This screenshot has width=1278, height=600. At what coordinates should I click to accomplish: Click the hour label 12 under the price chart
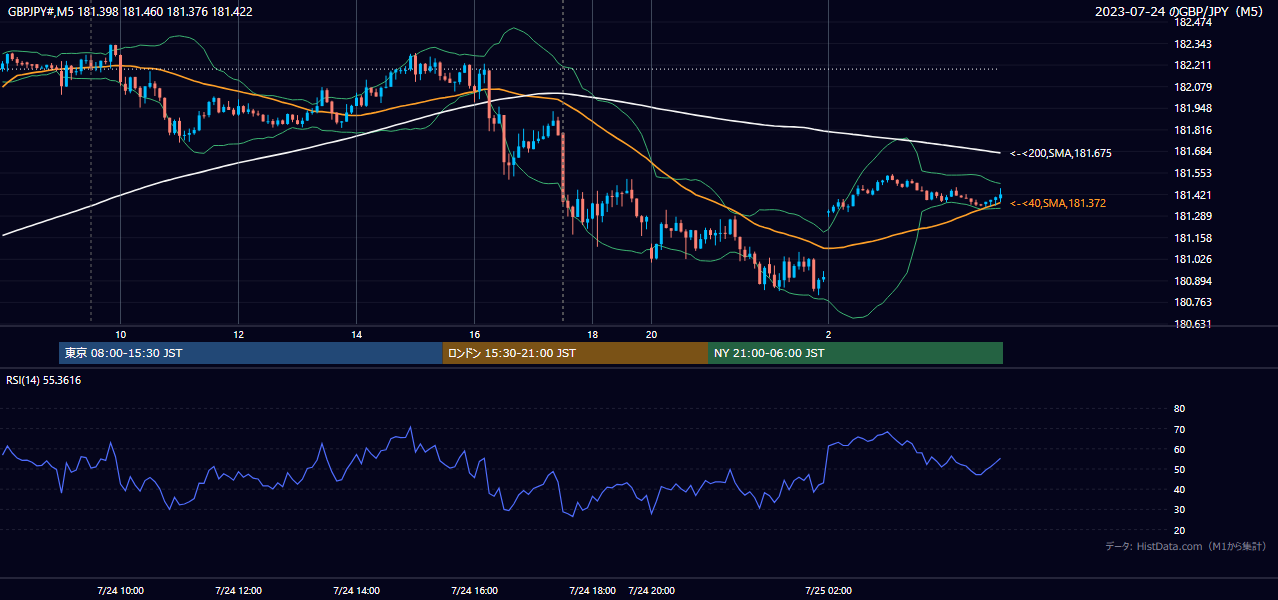pyautogui.click(x=239, y=335)
